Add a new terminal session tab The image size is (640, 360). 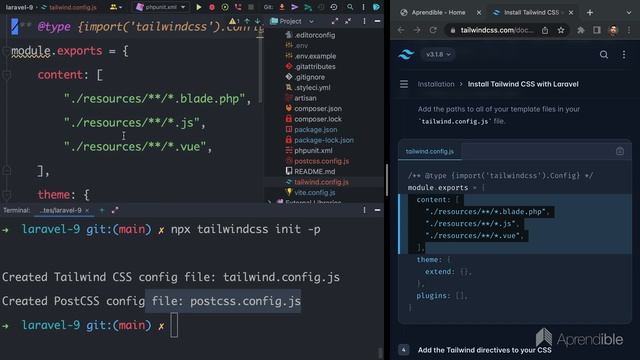[x=102, y=211]
